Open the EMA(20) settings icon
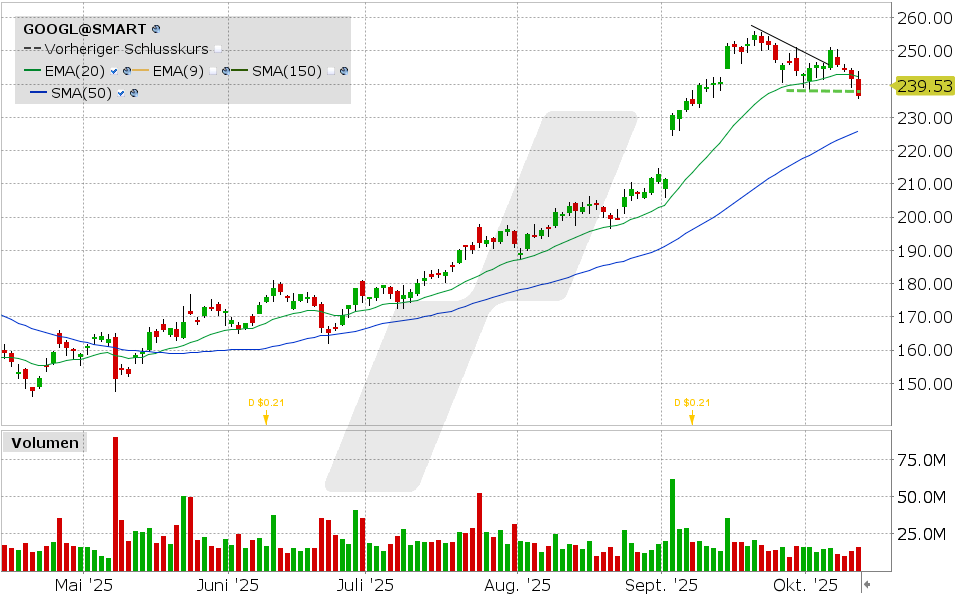The height and width of the screenshot is (600, 960). (127, 71)
